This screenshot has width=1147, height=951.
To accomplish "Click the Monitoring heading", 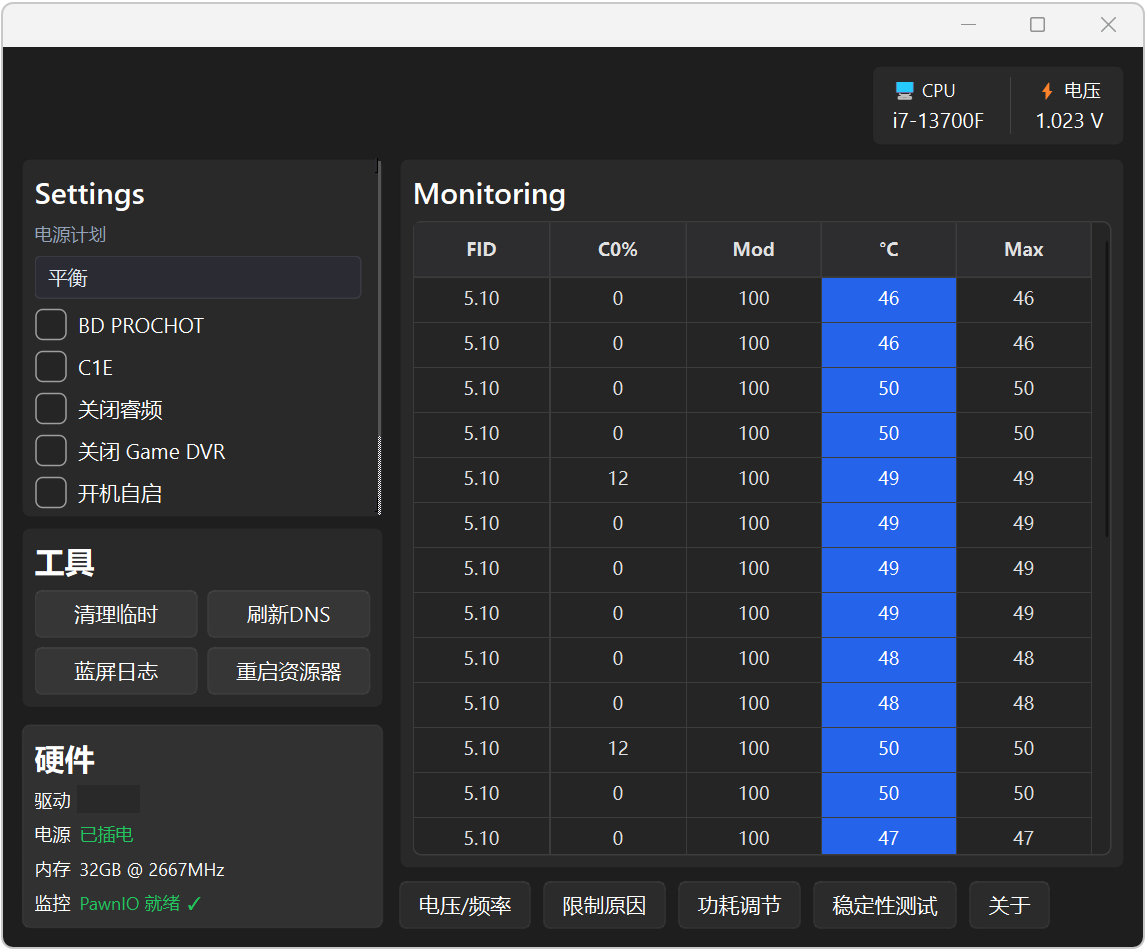I will pos(489,195).
